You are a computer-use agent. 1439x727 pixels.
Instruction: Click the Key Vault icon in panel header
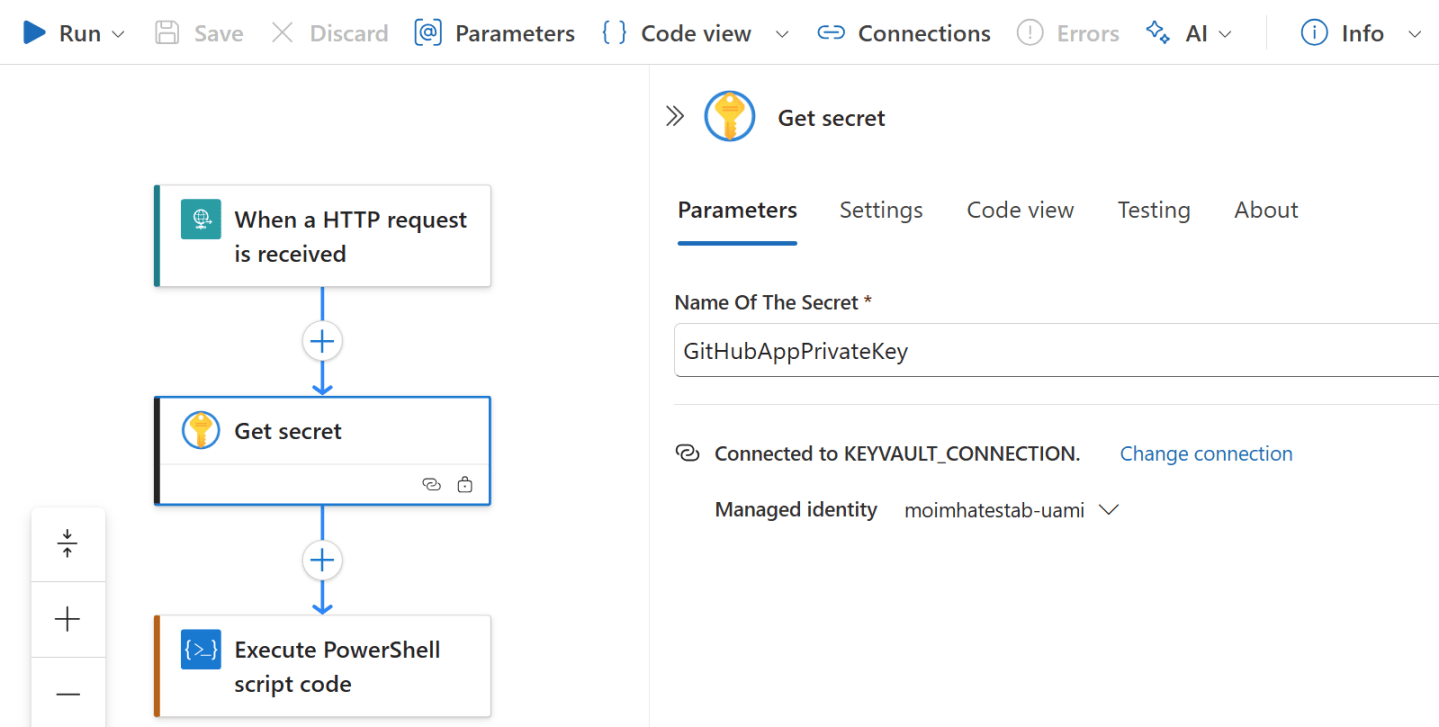pyautogui.click(x=730, y=116)
